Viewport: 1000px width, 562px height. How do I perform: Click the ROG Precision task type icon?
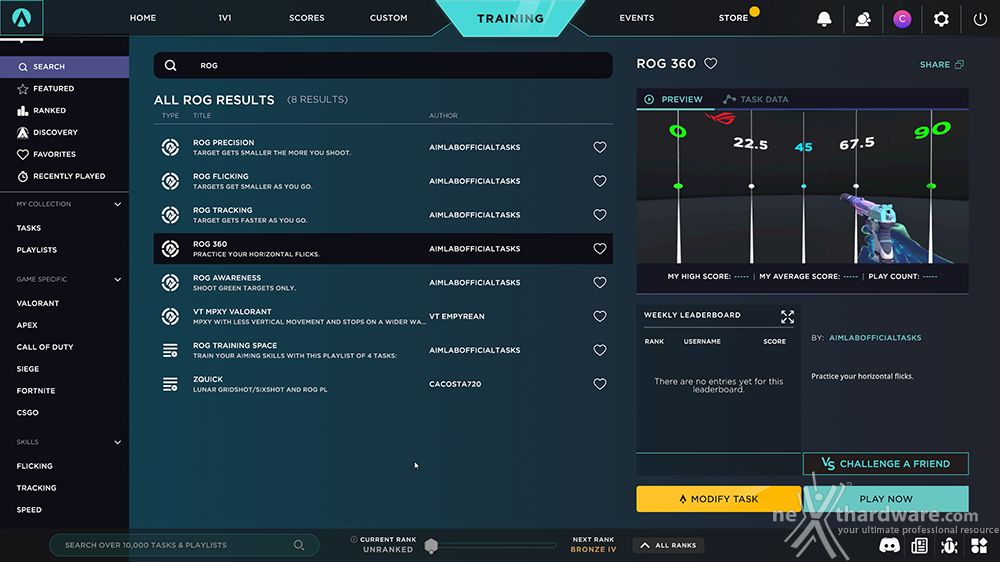tap(170, 147)
